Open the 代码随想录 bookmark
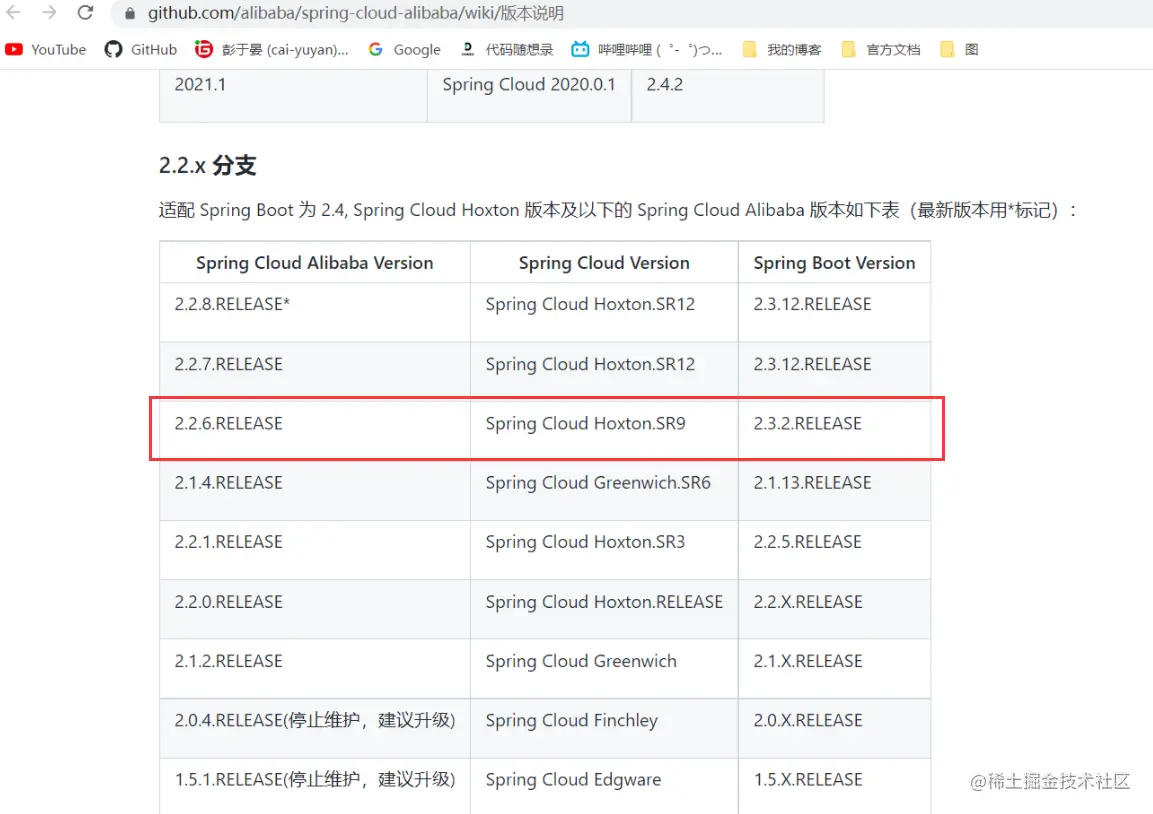Image resolution: width=1153 pixels, height=814 pixels. coord(507,49)
